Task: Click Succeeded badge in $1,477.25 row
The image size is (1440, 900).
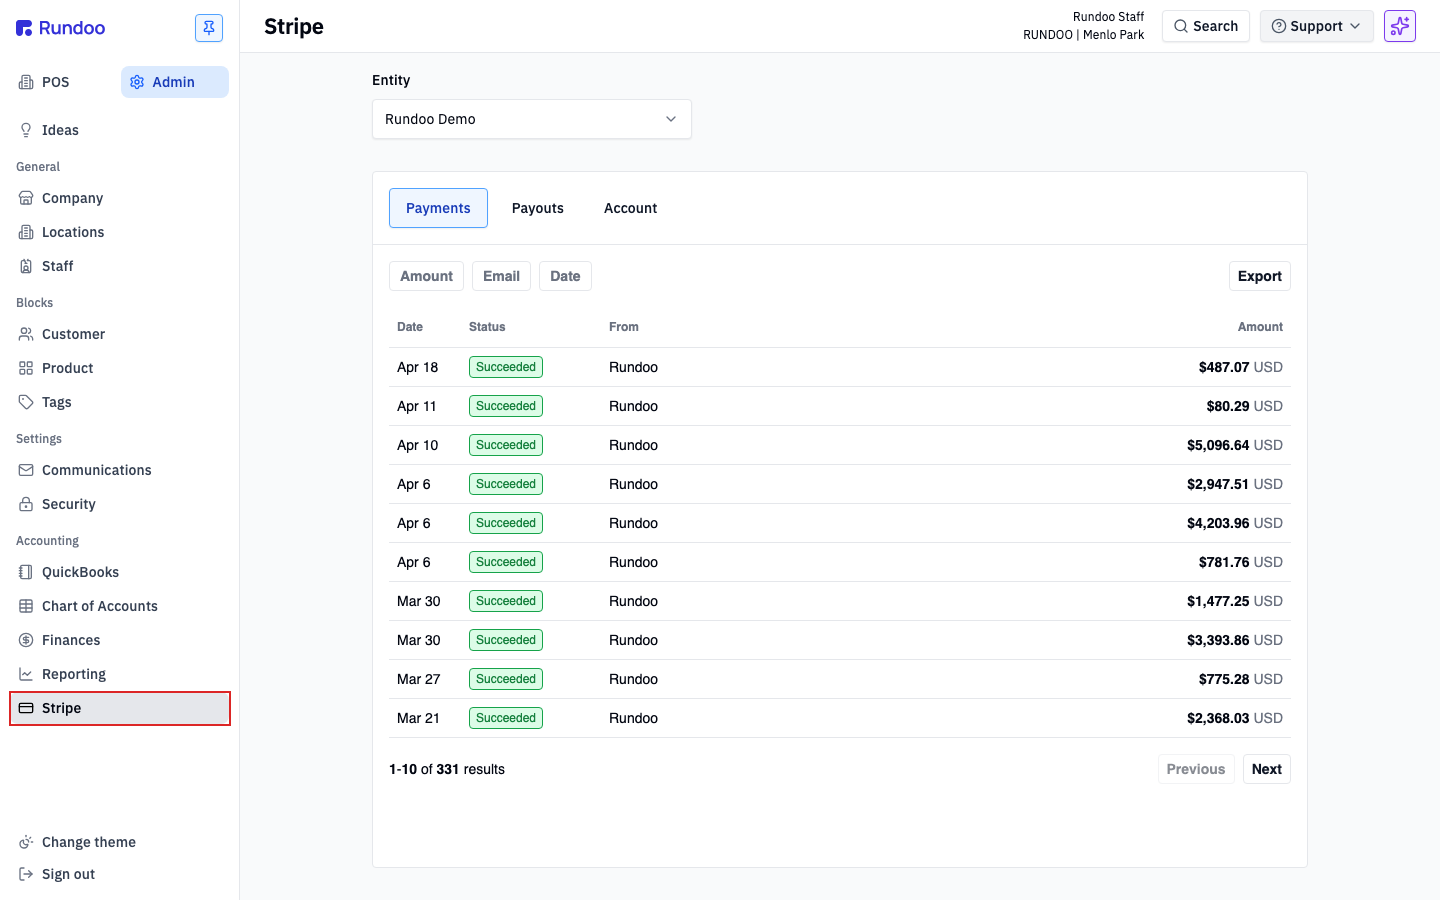Action: click(506, 601)
